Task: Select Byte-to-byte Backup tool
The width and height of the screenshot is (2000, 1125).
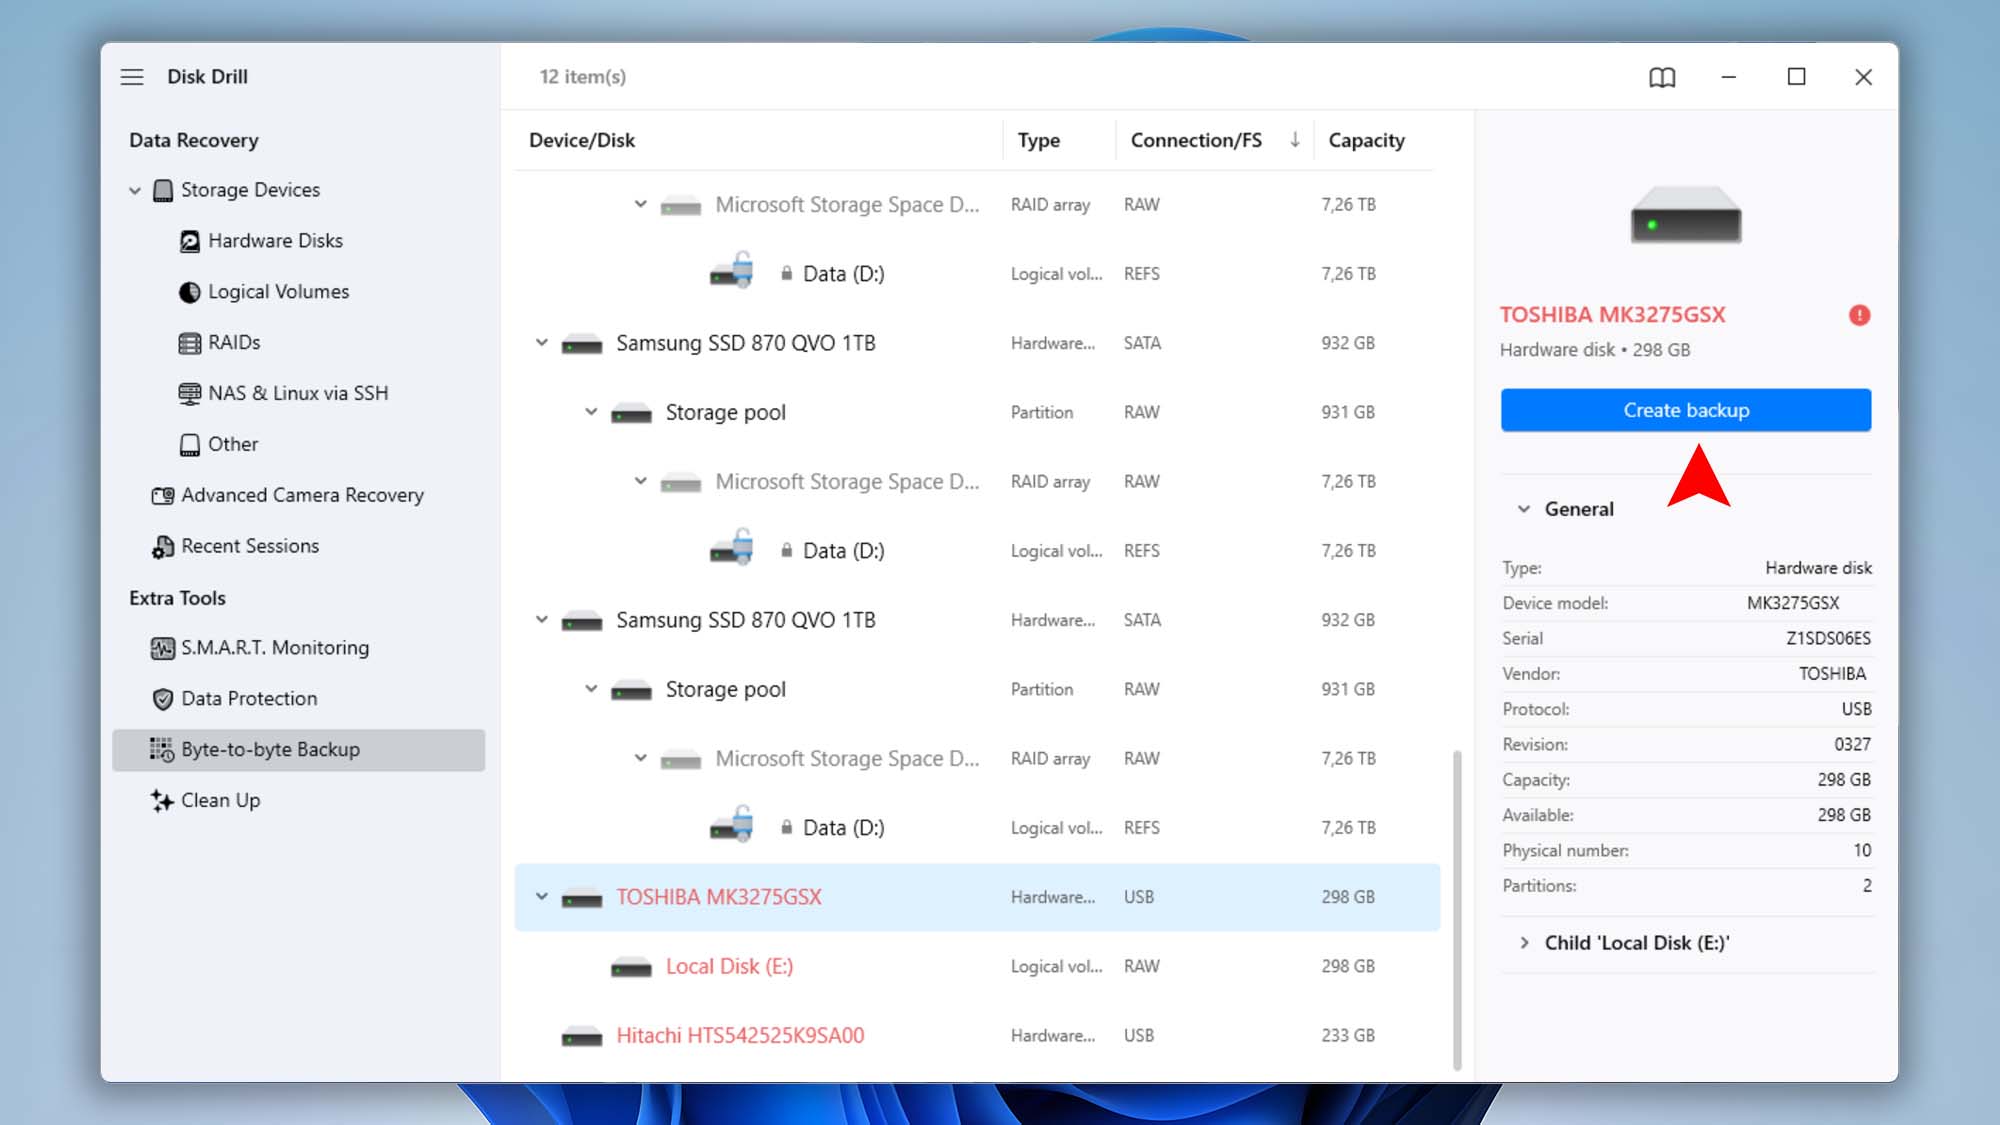Action: pos(298,750)
